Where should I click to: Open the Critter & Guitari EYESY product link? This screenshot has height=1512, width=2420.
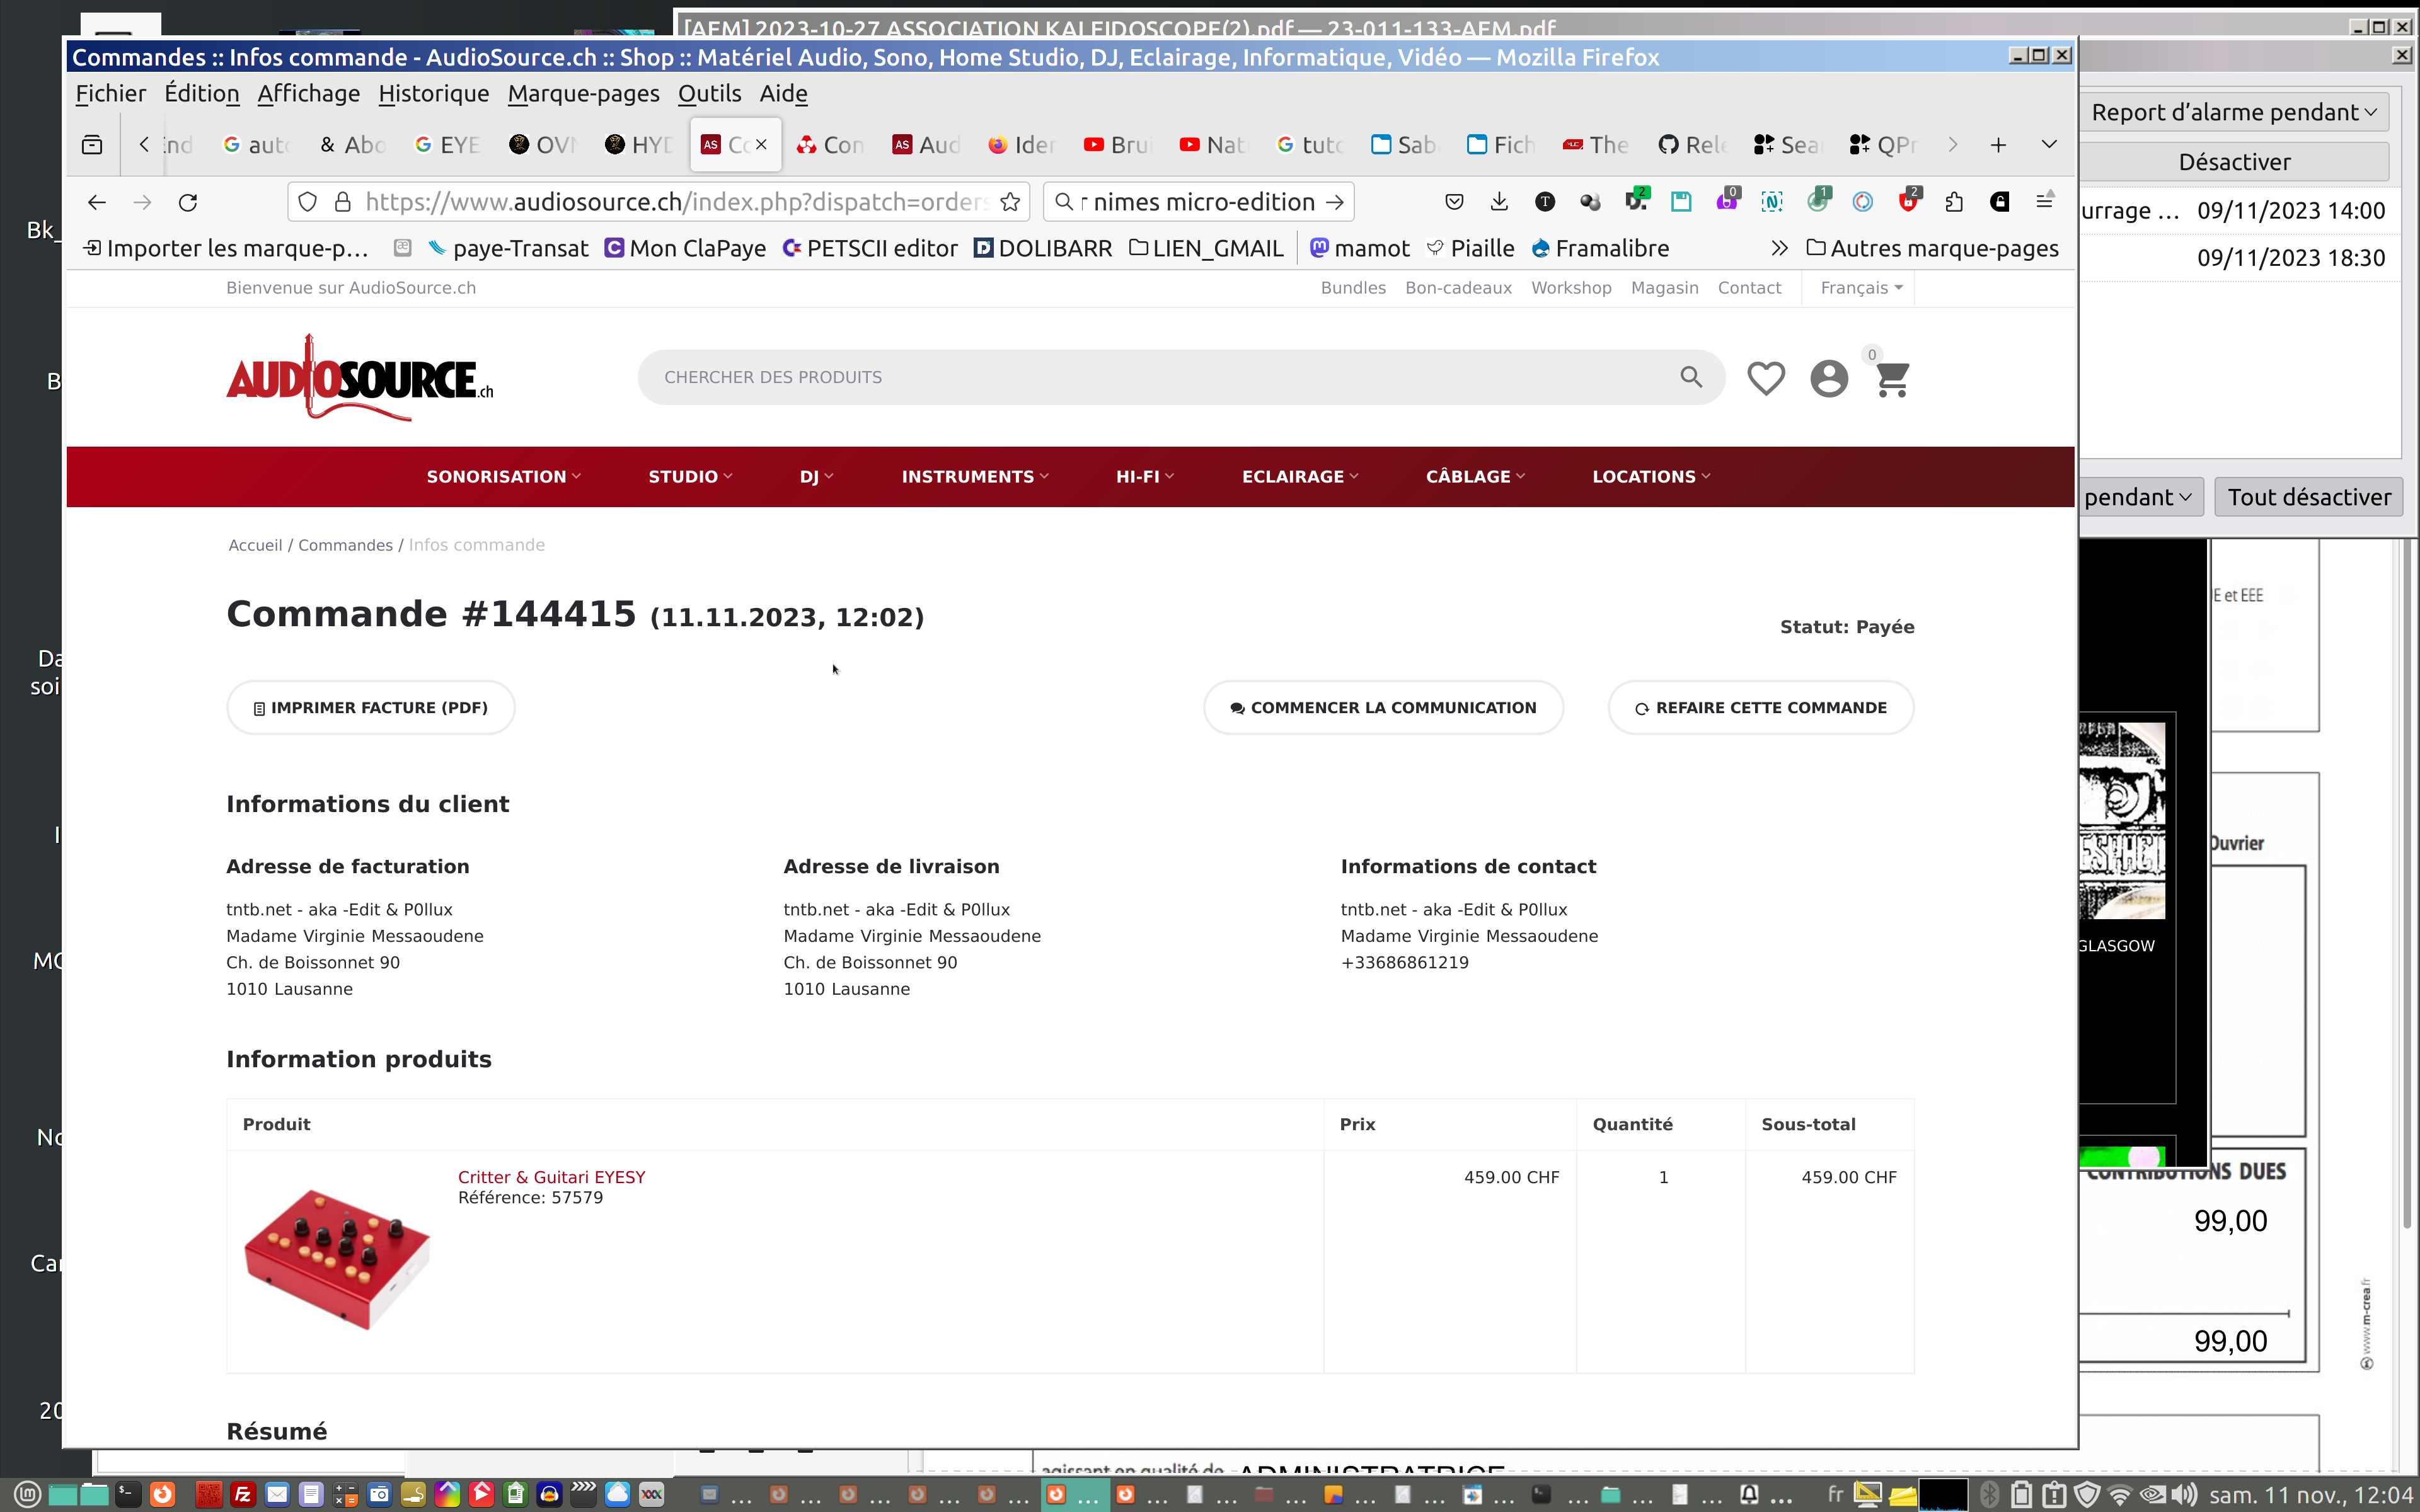tap(551, 1177)
